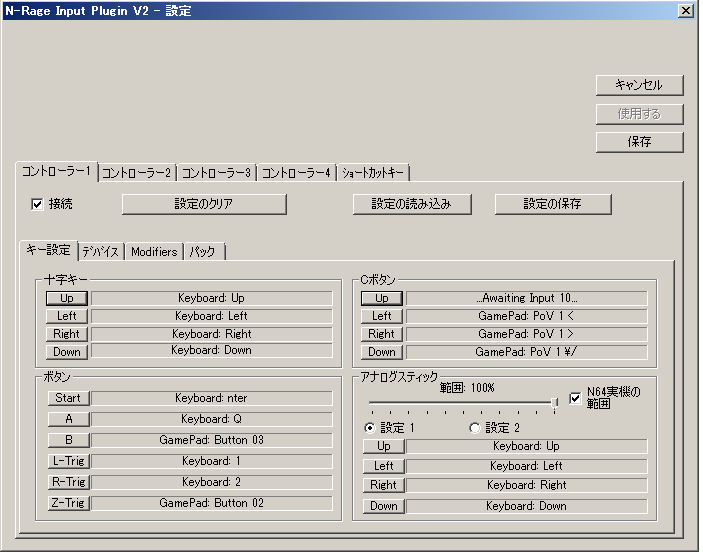Click the 'GamePad: PoV 1 <' field
Image resolution: width=703 pixels, height=552 pixels.
pos(526,316)
